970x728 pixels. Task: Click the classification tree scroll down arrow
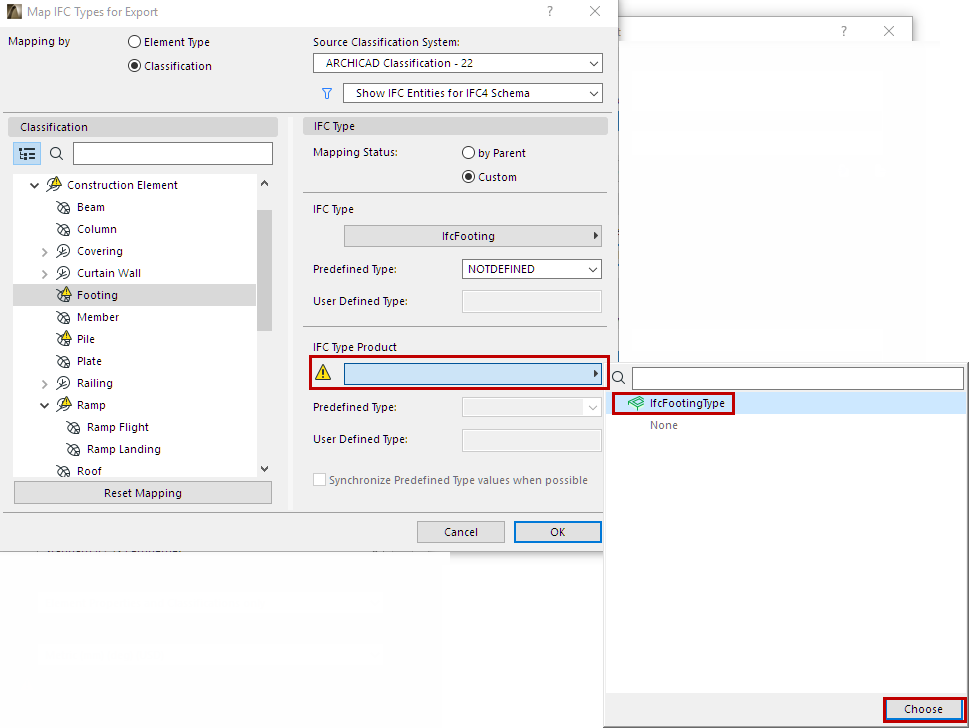(265, 469)
